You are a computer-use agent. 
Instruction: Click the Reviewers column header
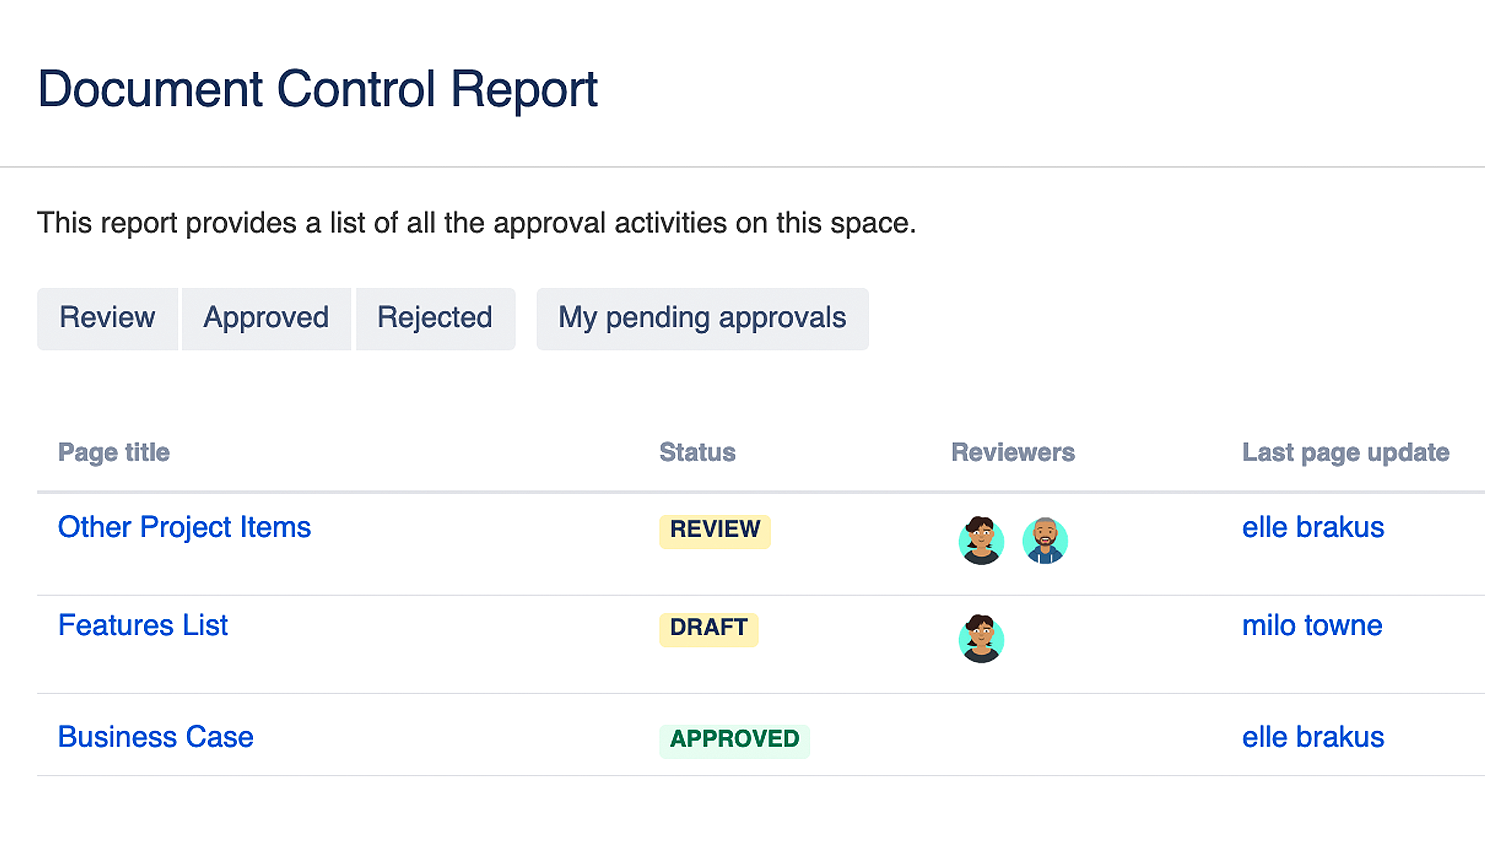tap(1013, 453)
